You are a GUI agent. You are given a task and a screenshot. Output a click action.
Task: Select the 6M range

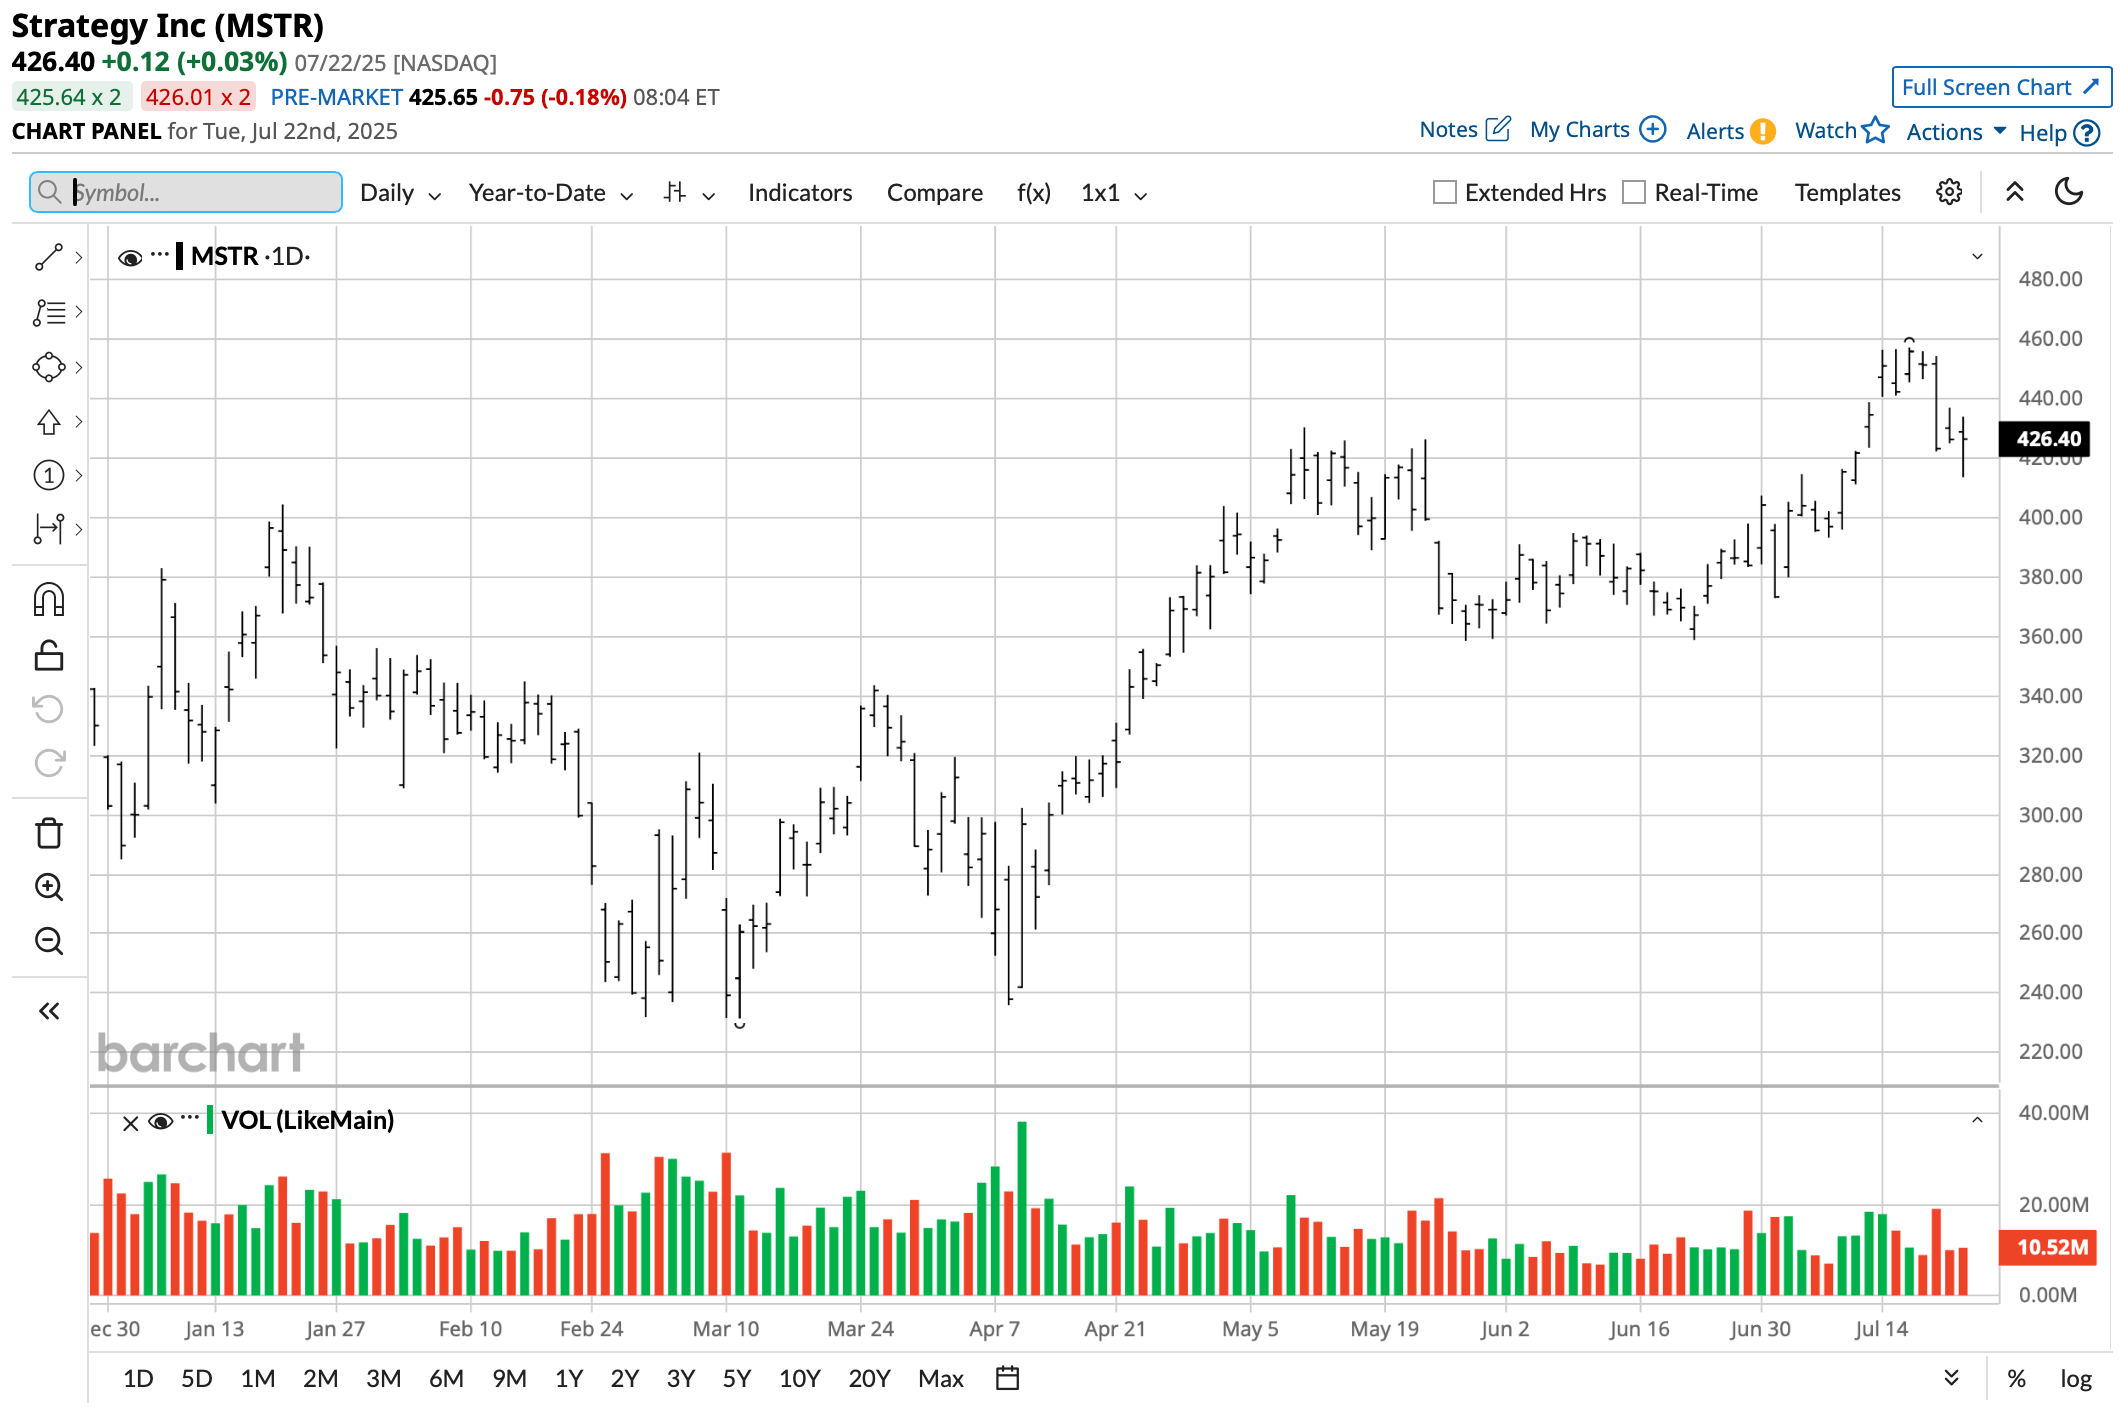pos(446,1379)
